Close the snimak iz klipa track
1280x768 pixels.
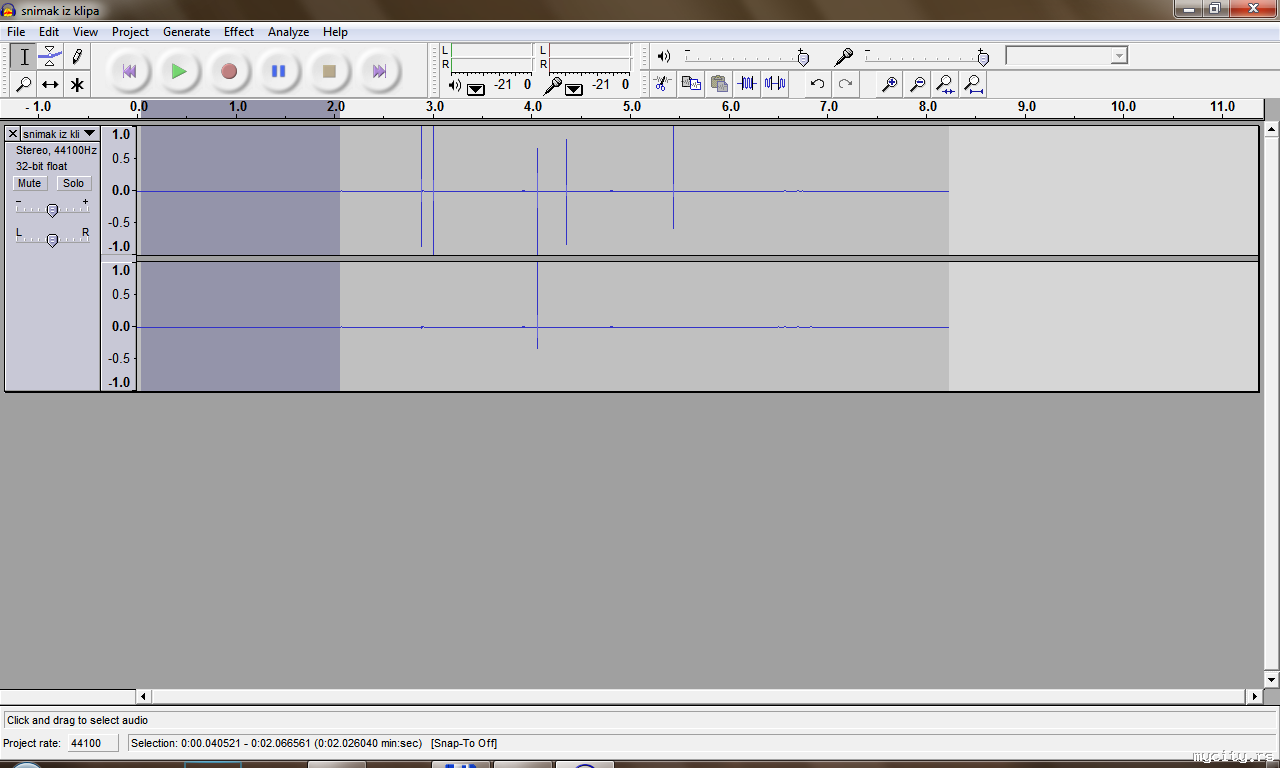(13, 133)
